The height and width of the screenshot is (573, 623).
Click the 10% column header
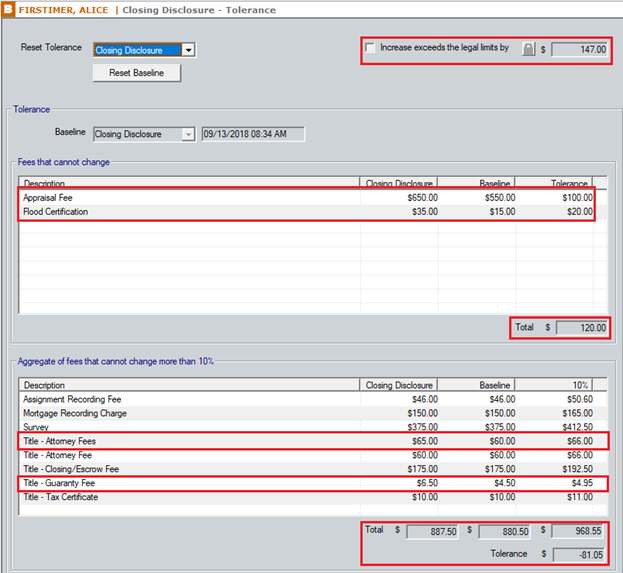point(555,384)
